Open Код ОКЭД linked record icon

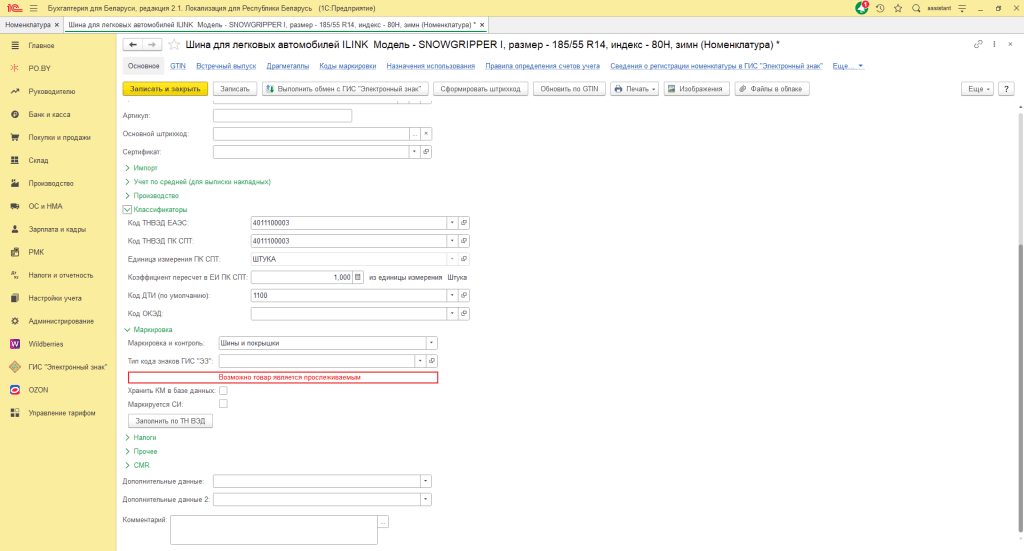click(464, 314)
